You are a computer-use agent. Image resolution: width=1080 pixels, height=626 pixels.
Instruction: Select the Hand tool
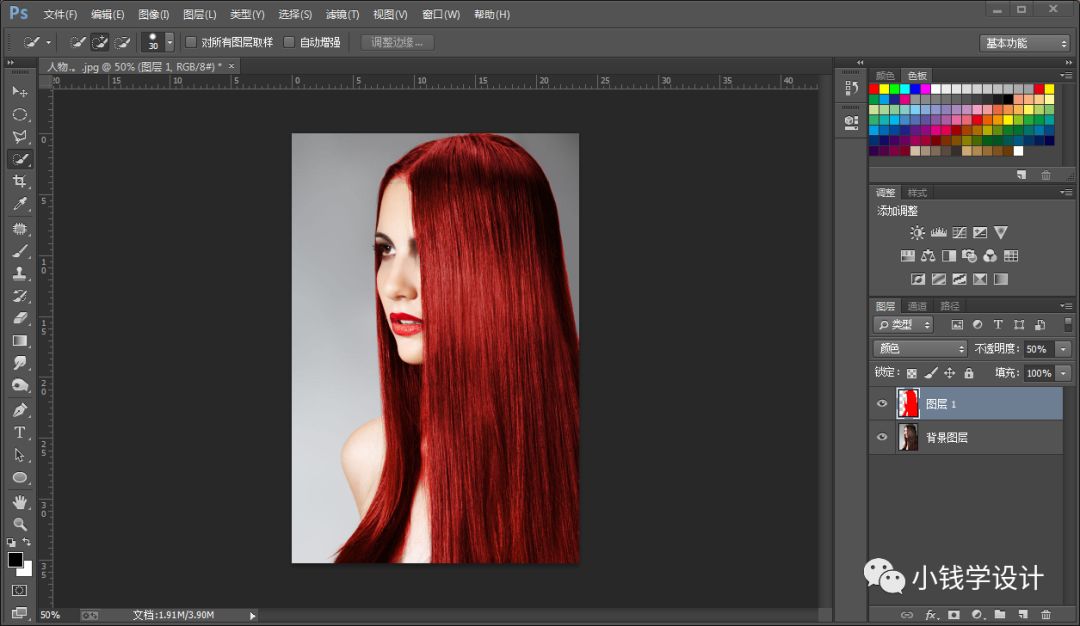click(19, 501)
